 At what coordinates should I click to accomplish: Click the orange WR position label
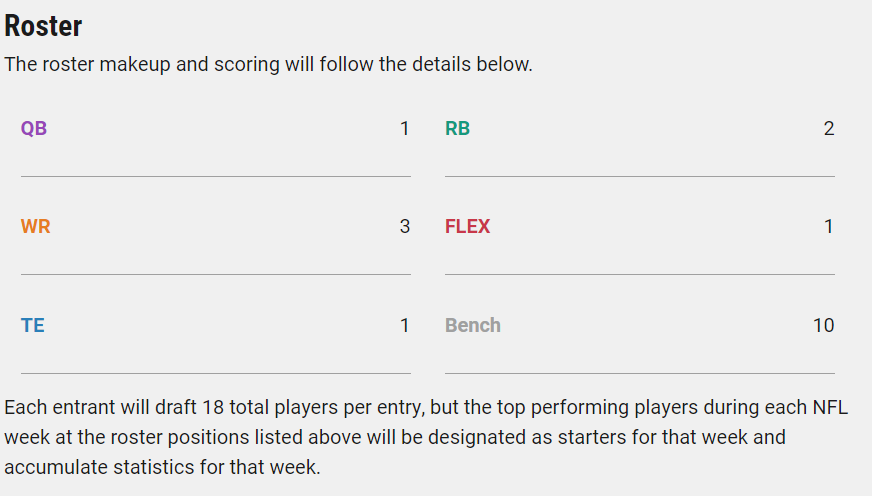coord(36,226)
